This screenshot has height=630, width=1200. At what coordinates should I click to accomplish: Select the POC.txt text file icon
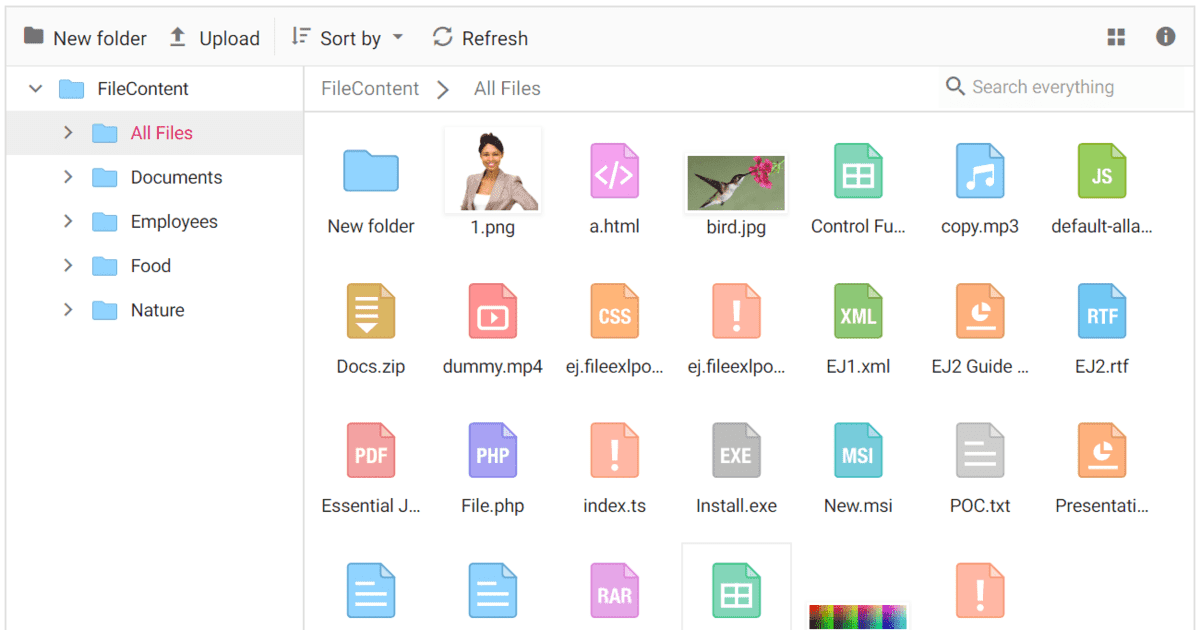[x=980, y=451]
